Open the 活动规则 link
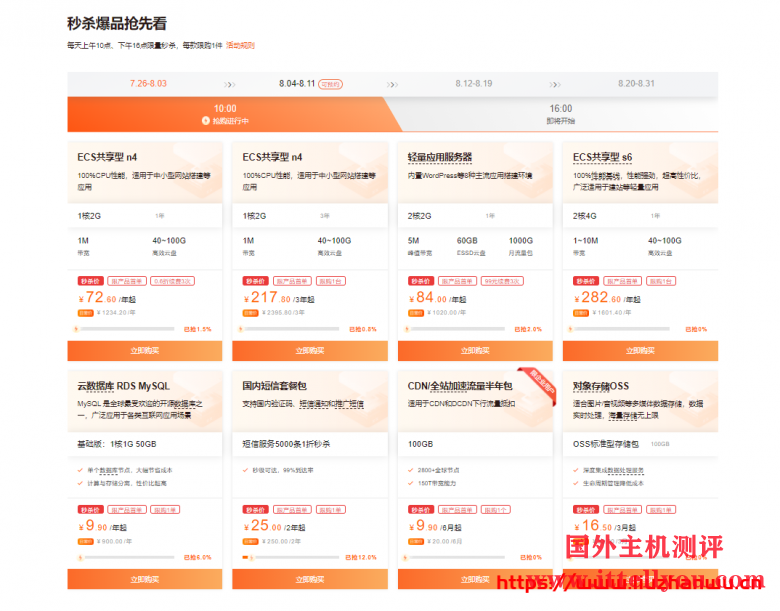Viewport: 780px width, 611px height. 240,45
